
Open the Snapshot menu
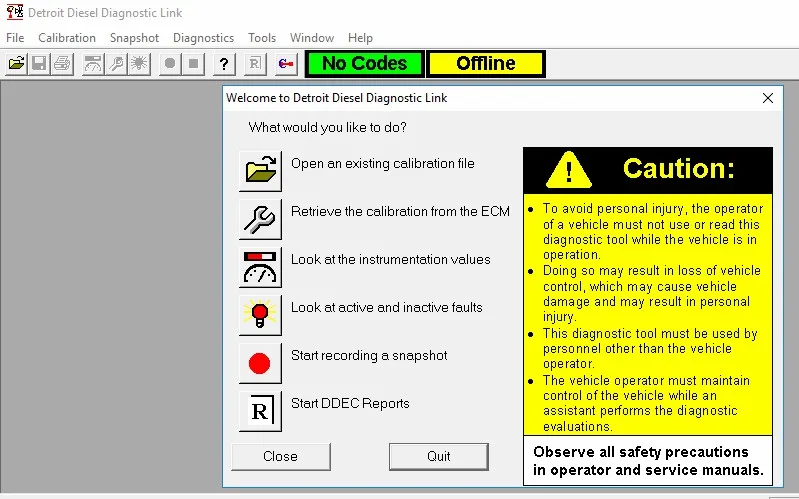(x=135, y=38)
